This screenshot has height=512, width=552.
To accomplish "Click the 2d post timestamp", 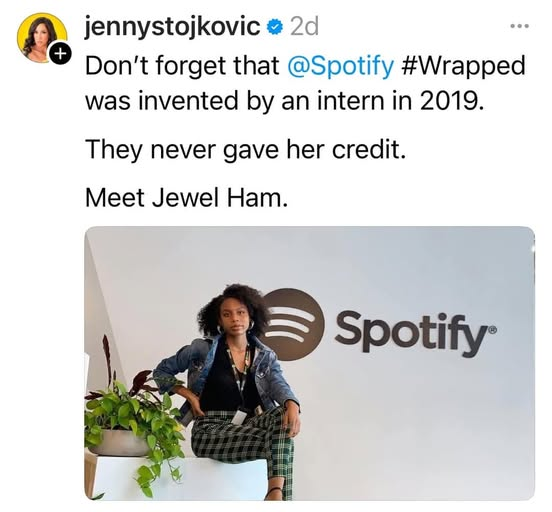I will click(x=305, y=27).
